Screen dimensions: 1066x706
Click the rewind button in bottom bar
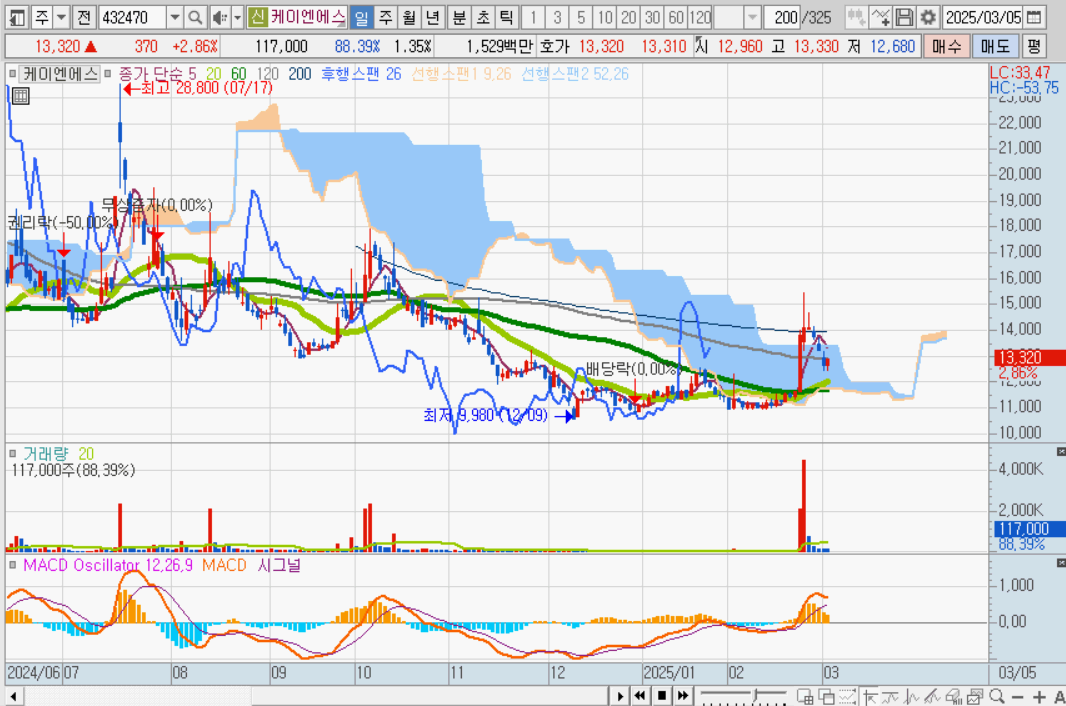pyautogui.click(x=640, y=696)
